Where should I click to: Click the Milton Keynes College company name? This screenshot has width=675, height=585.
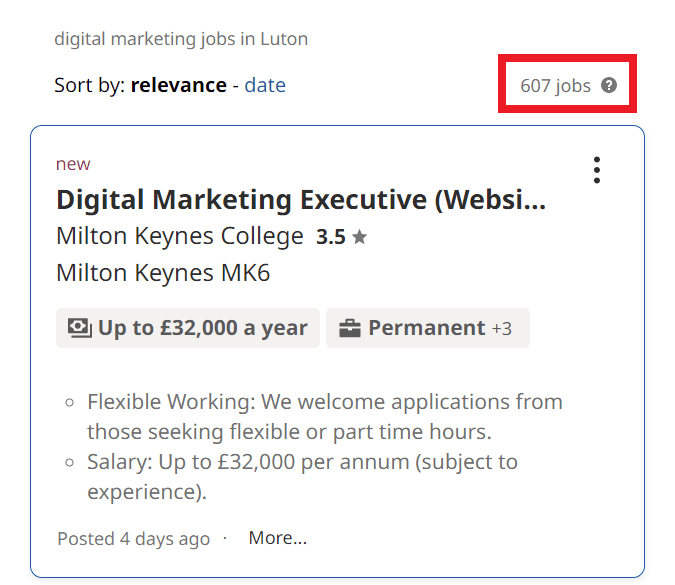pyautogui.click(x=180, y=236)
